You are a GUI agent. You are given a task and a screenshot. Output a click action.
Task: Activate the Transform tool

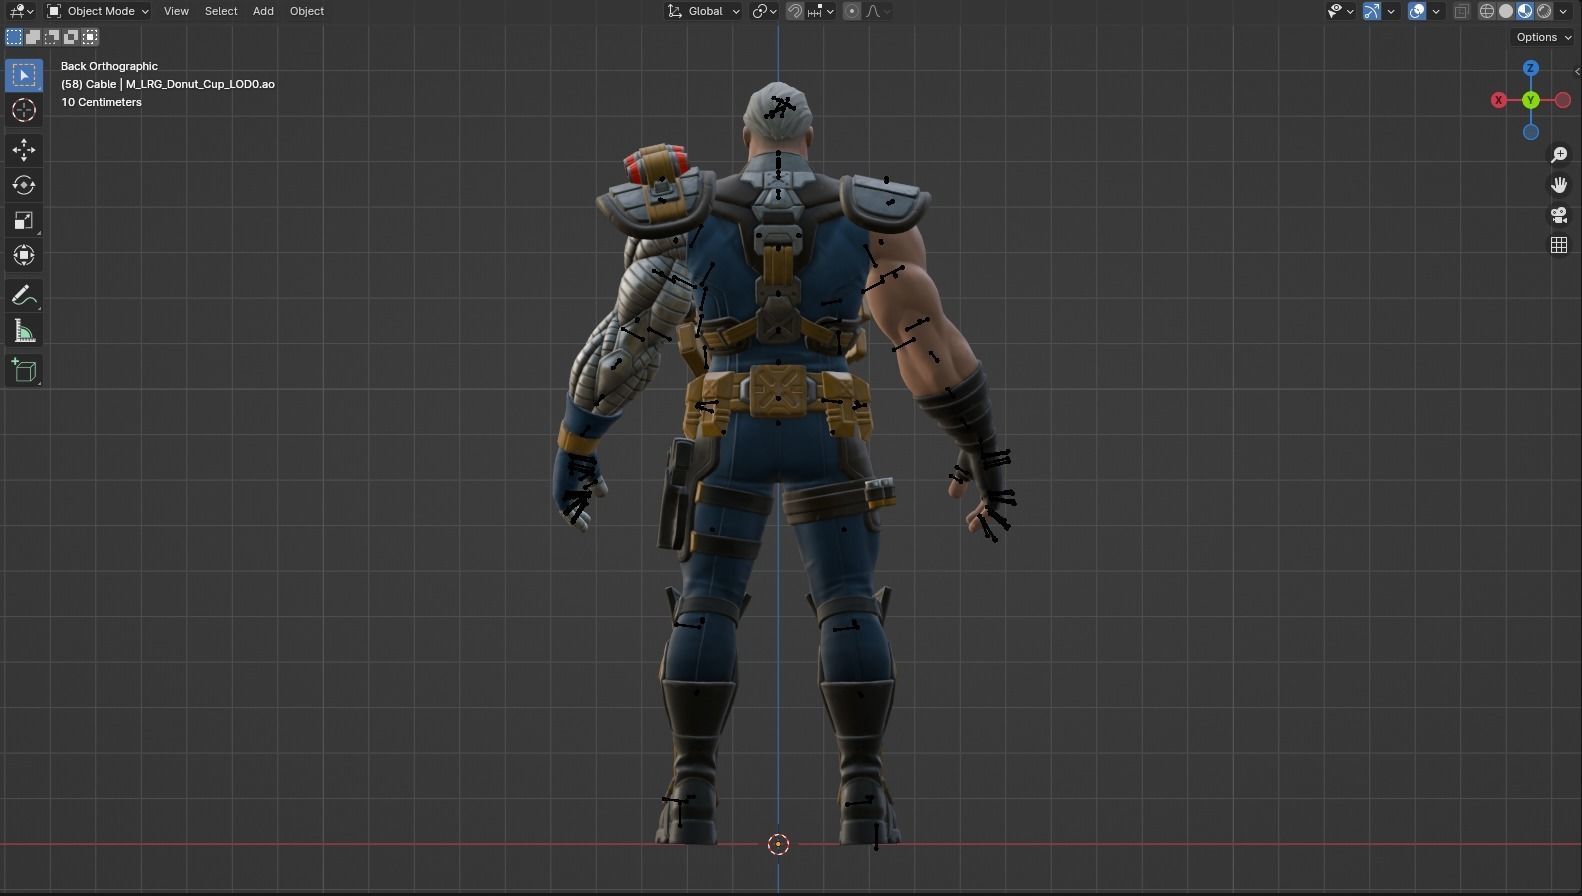coord(24,255)
